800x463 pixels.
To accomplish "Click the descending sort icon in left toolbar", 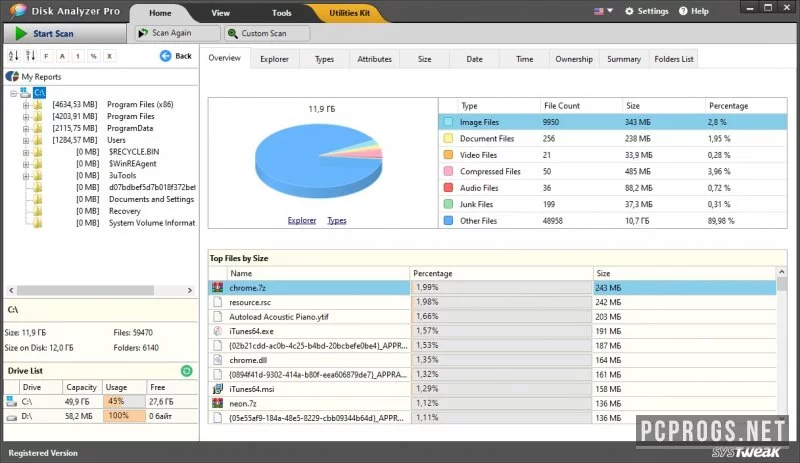I will [31, 56].
